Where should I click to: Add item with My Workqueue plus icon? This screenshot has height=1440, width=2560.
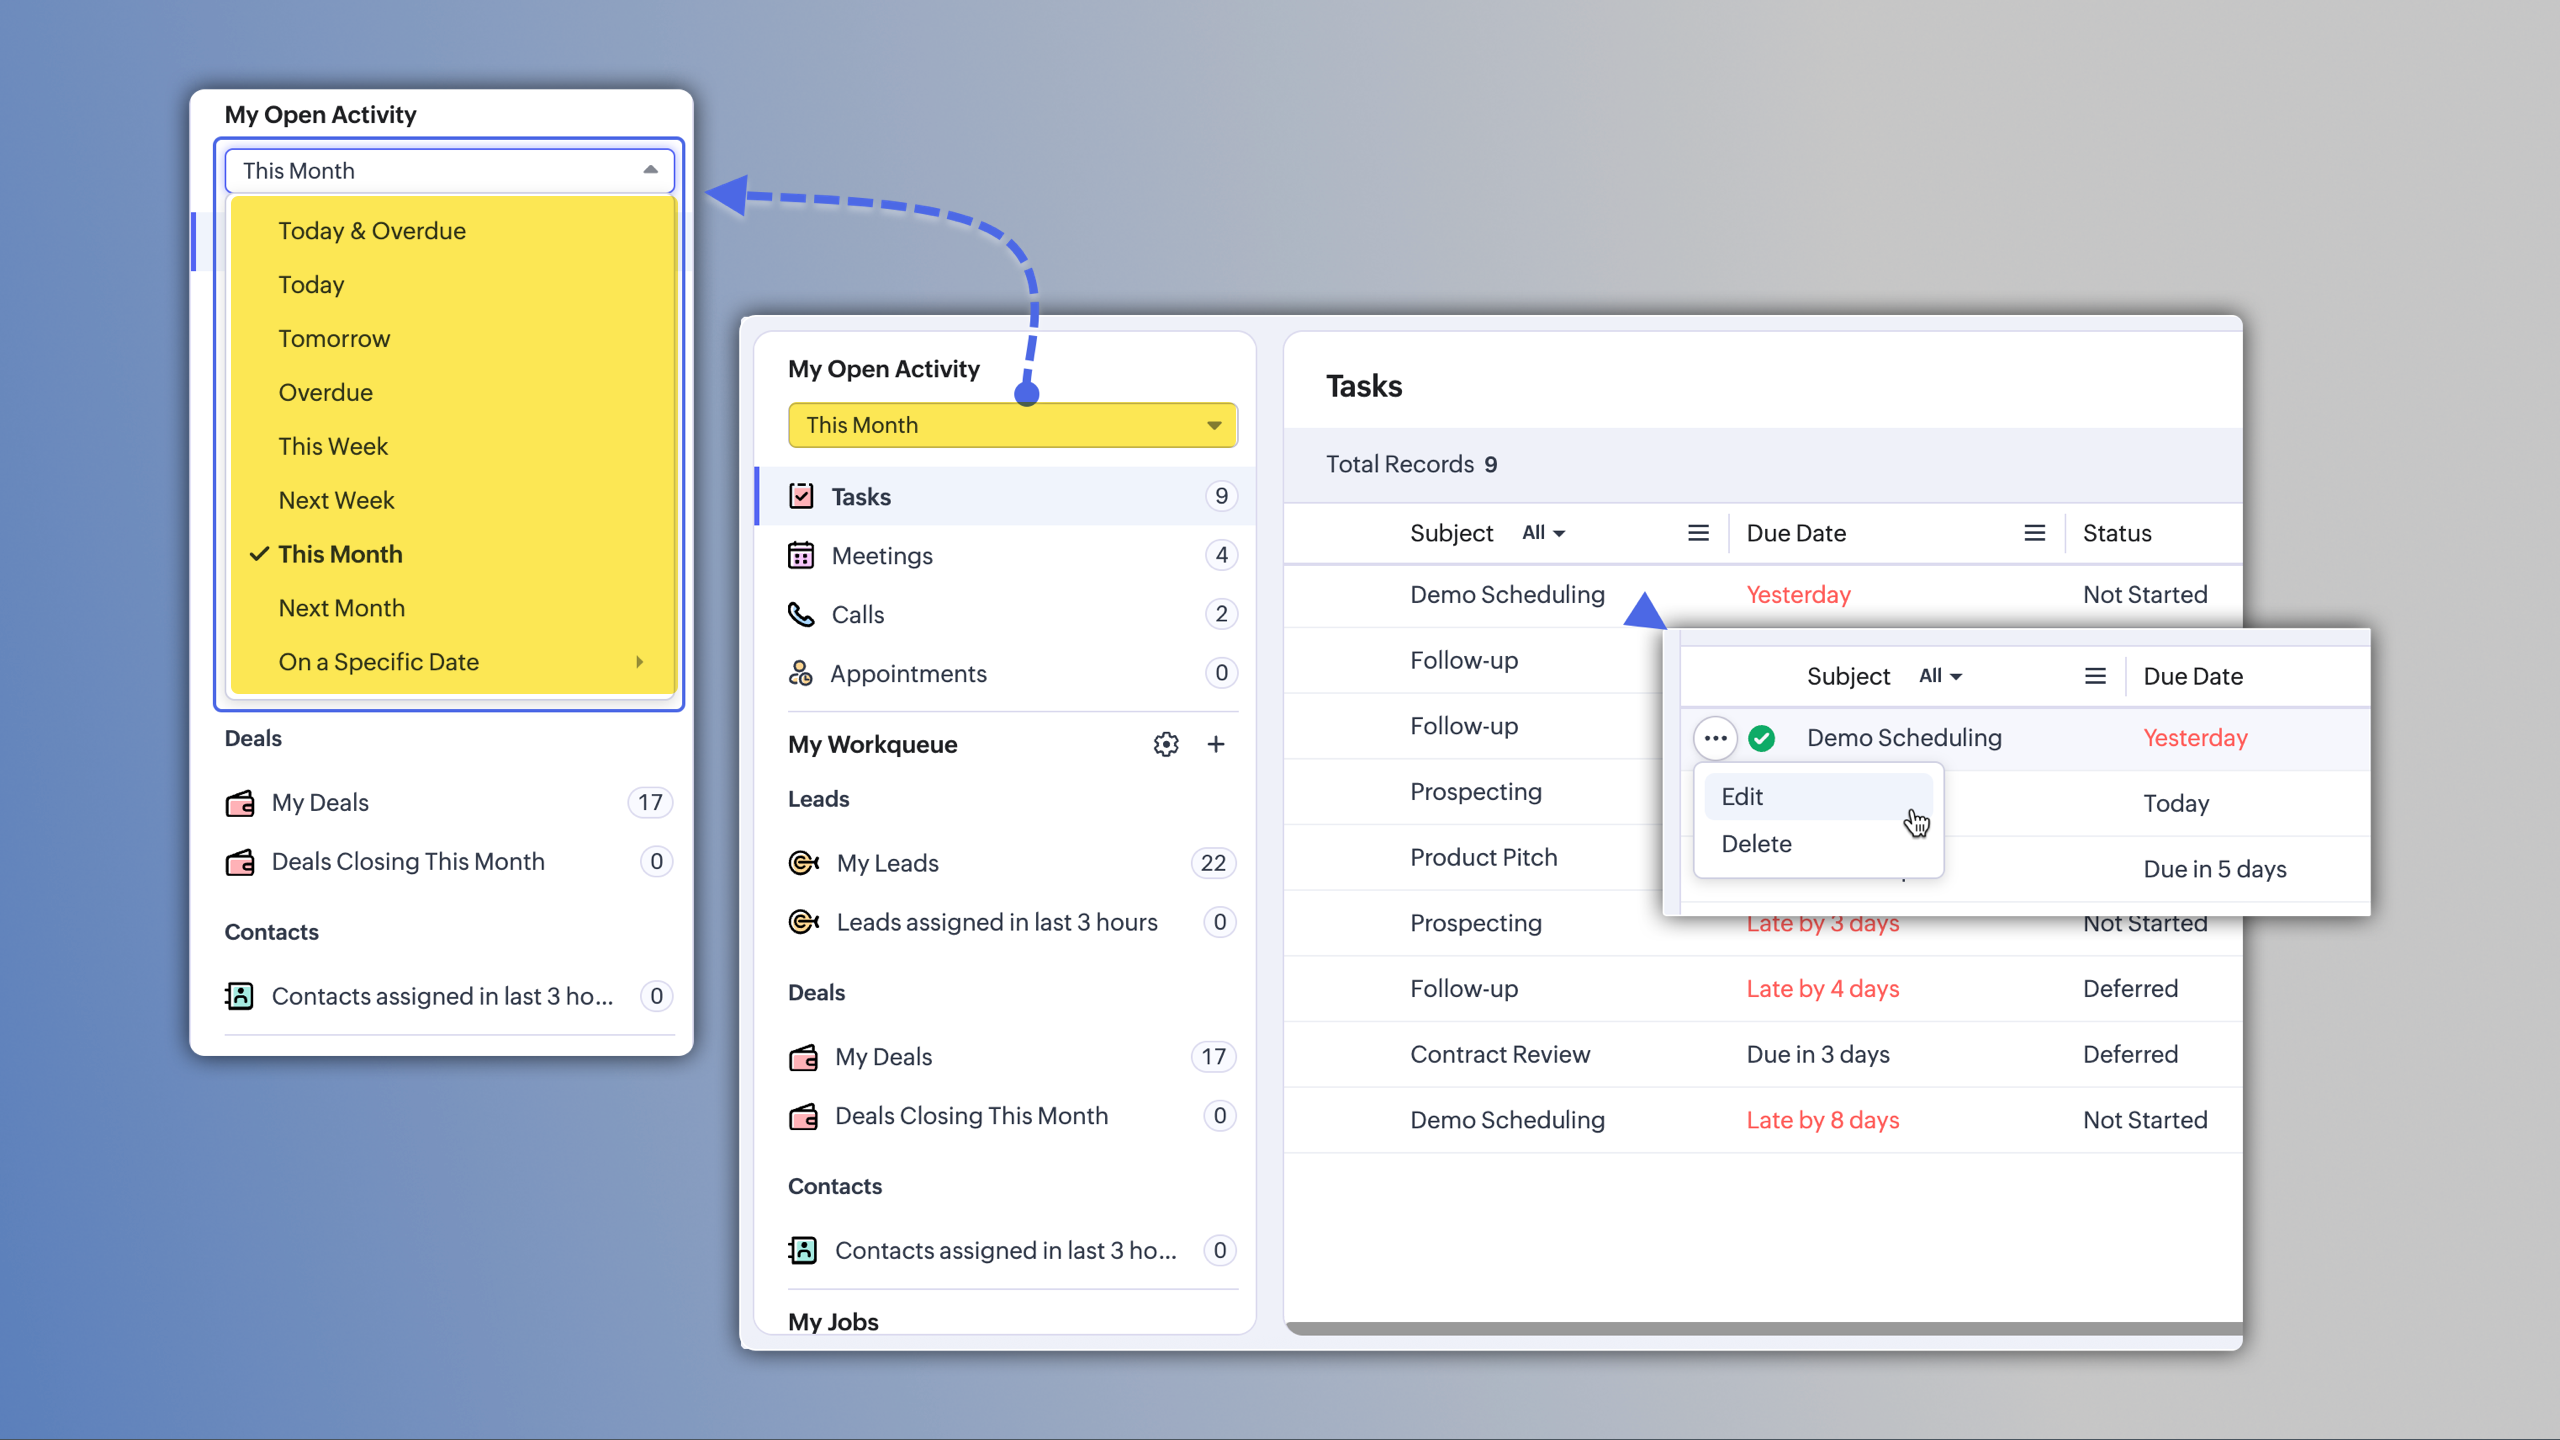[1216, 744]
